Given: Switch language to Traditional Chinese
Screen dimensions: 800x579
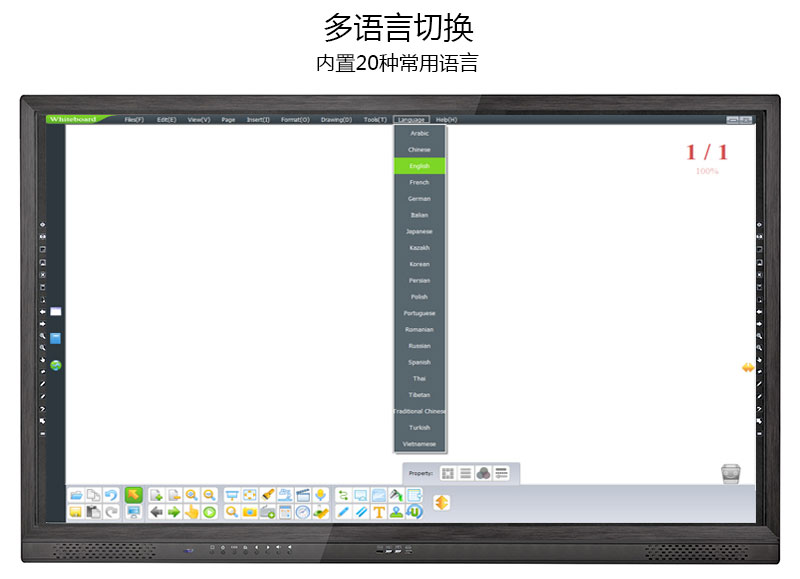Looking at the screenshot, I should pos(419,411).
